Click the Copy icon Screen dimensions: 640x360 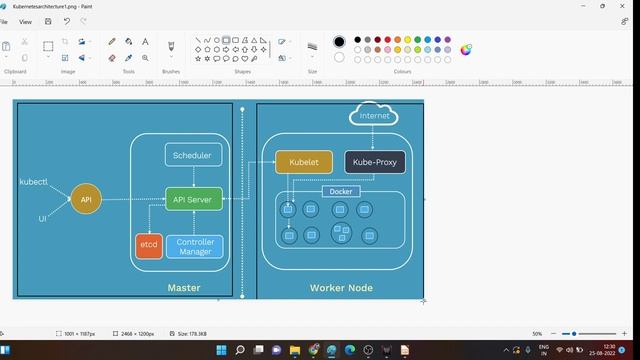(x=24, y=58)
